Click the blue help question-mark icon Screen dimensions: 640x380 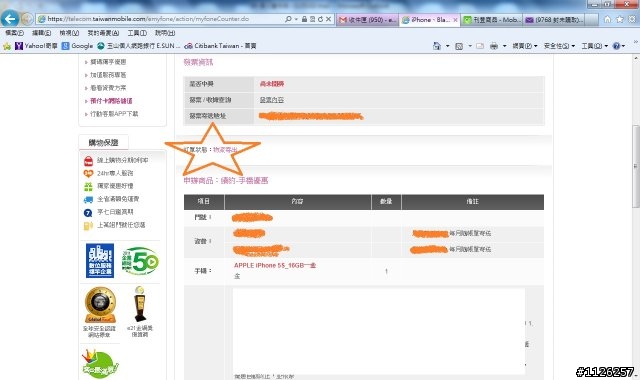click(x=616, y=46)
